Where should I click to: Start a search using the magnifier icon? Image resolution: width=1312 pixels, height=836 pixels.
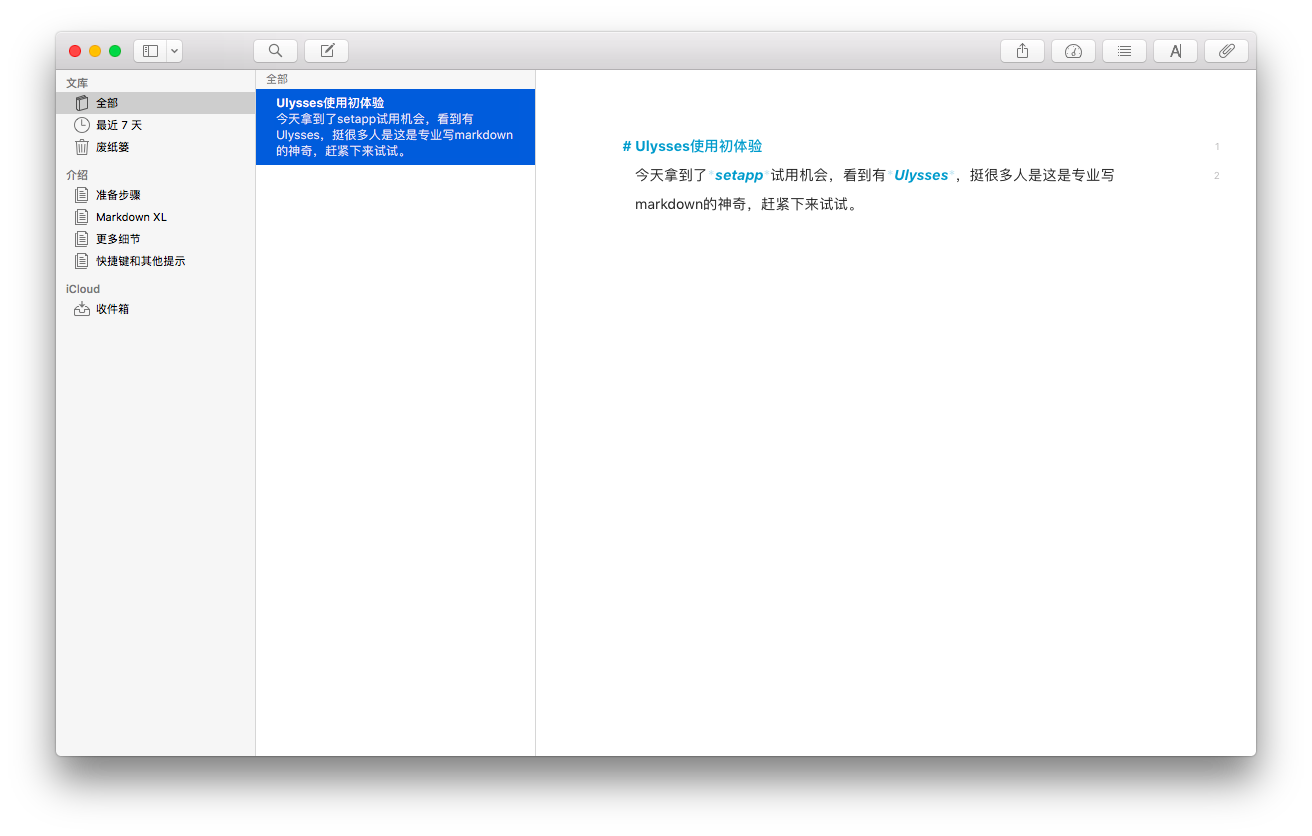275,50
